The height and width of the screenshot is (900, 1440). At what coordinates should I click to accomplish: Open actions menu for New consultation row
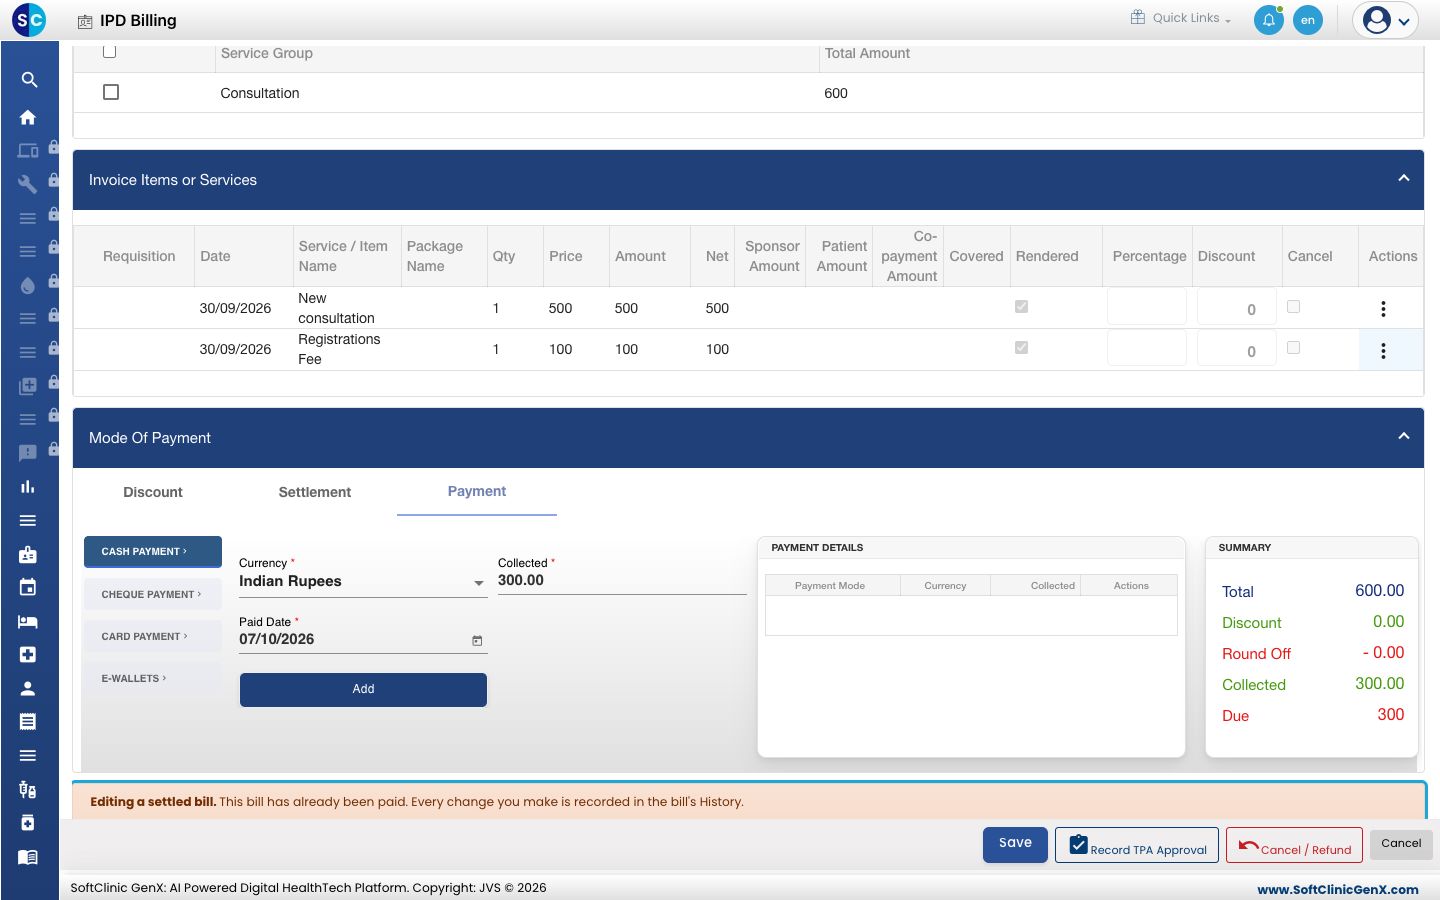coord(1383,309)
